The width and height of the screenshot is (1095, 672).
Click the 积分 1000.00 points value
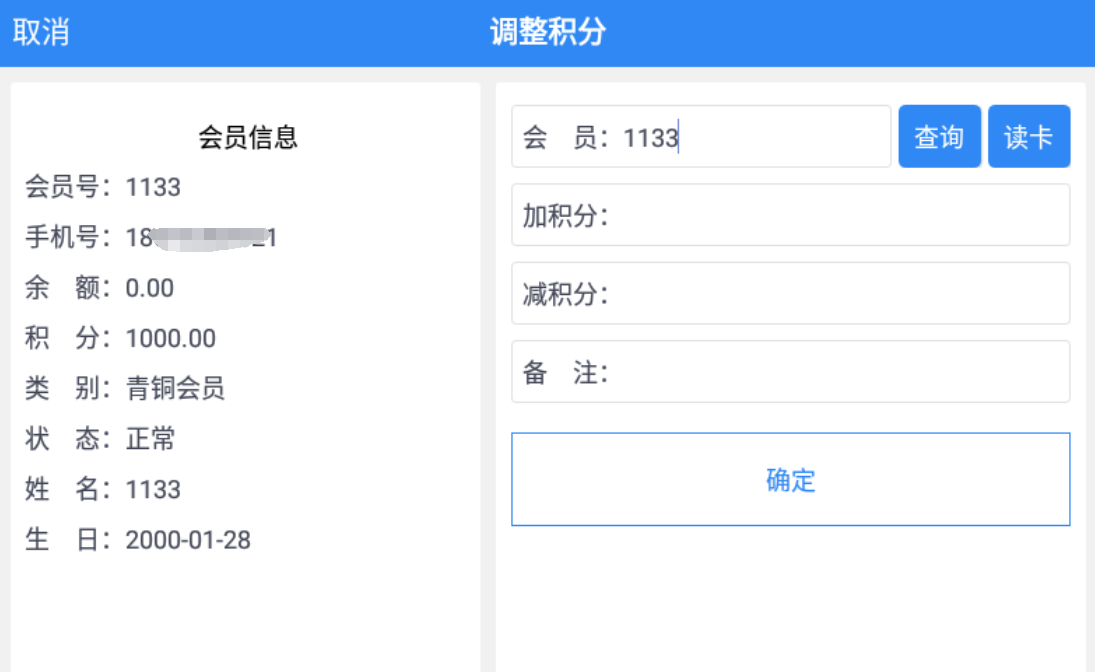(170, 338)
